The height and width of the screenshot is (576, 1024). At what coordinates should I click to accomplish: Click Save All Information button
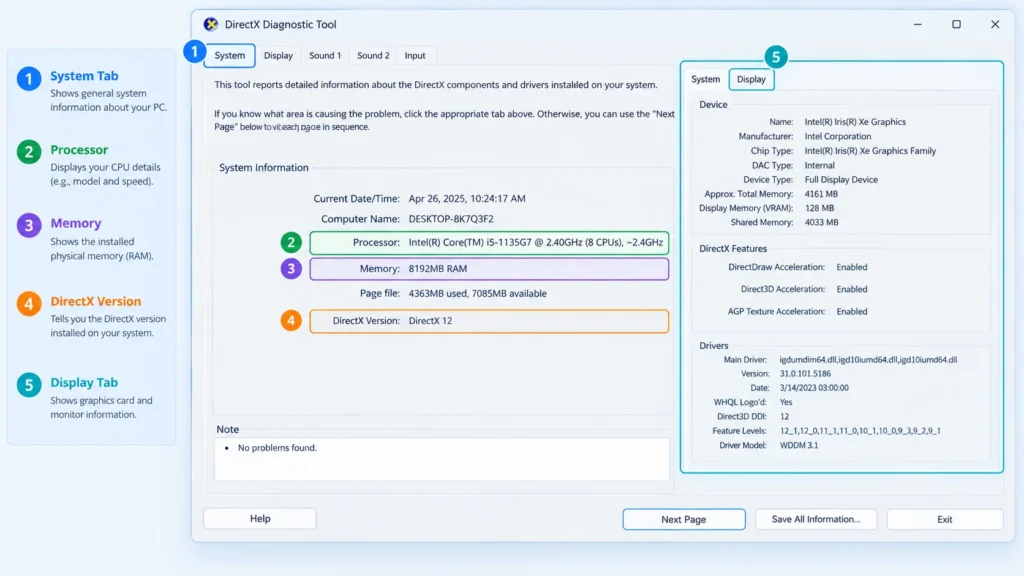816,519
